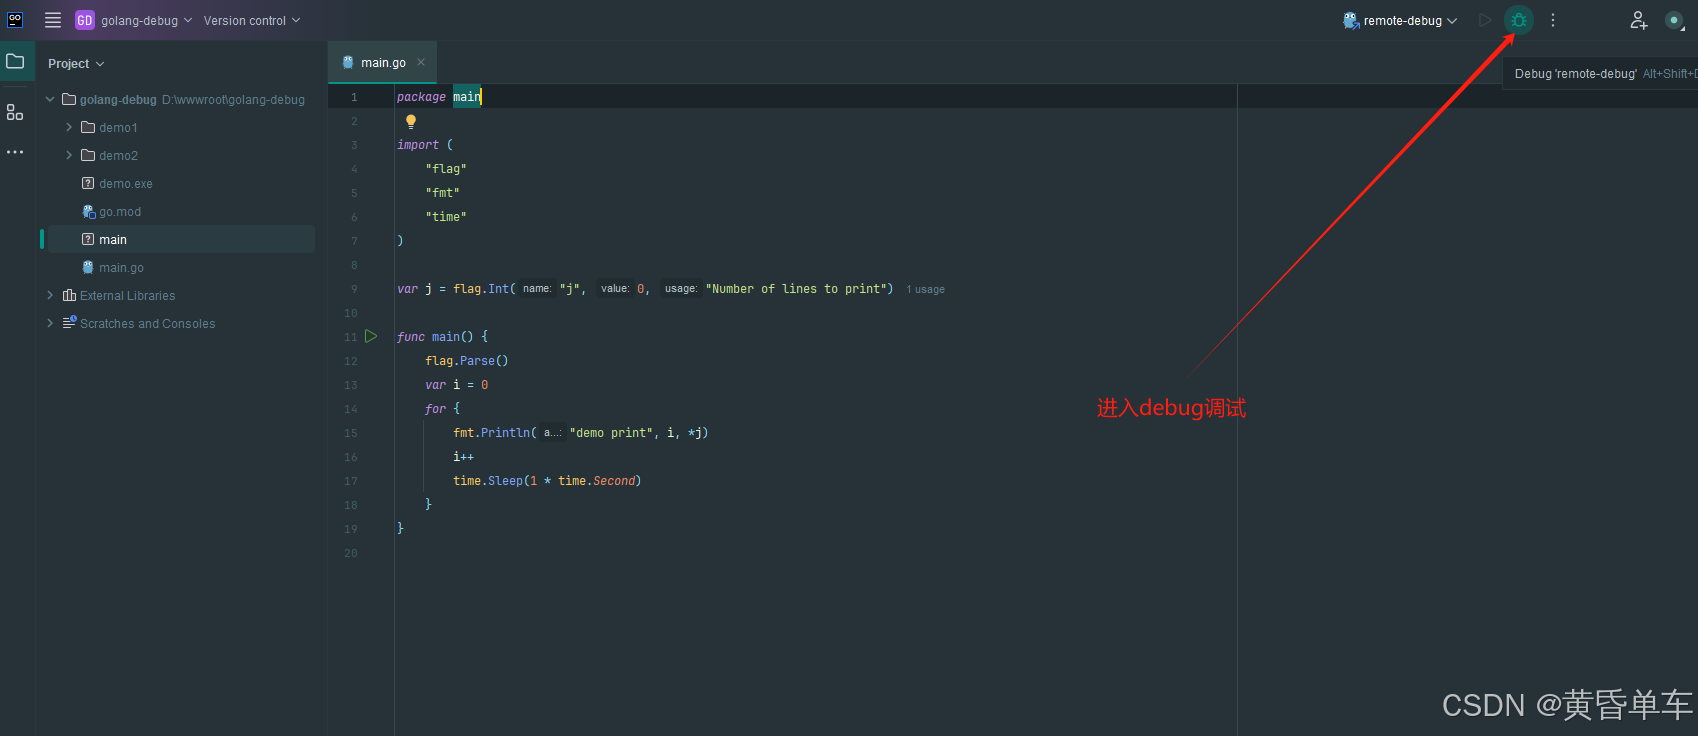Start debugging with the green bug icon
Screen dimensions: 1698x736
click(x=1519, y=20)
